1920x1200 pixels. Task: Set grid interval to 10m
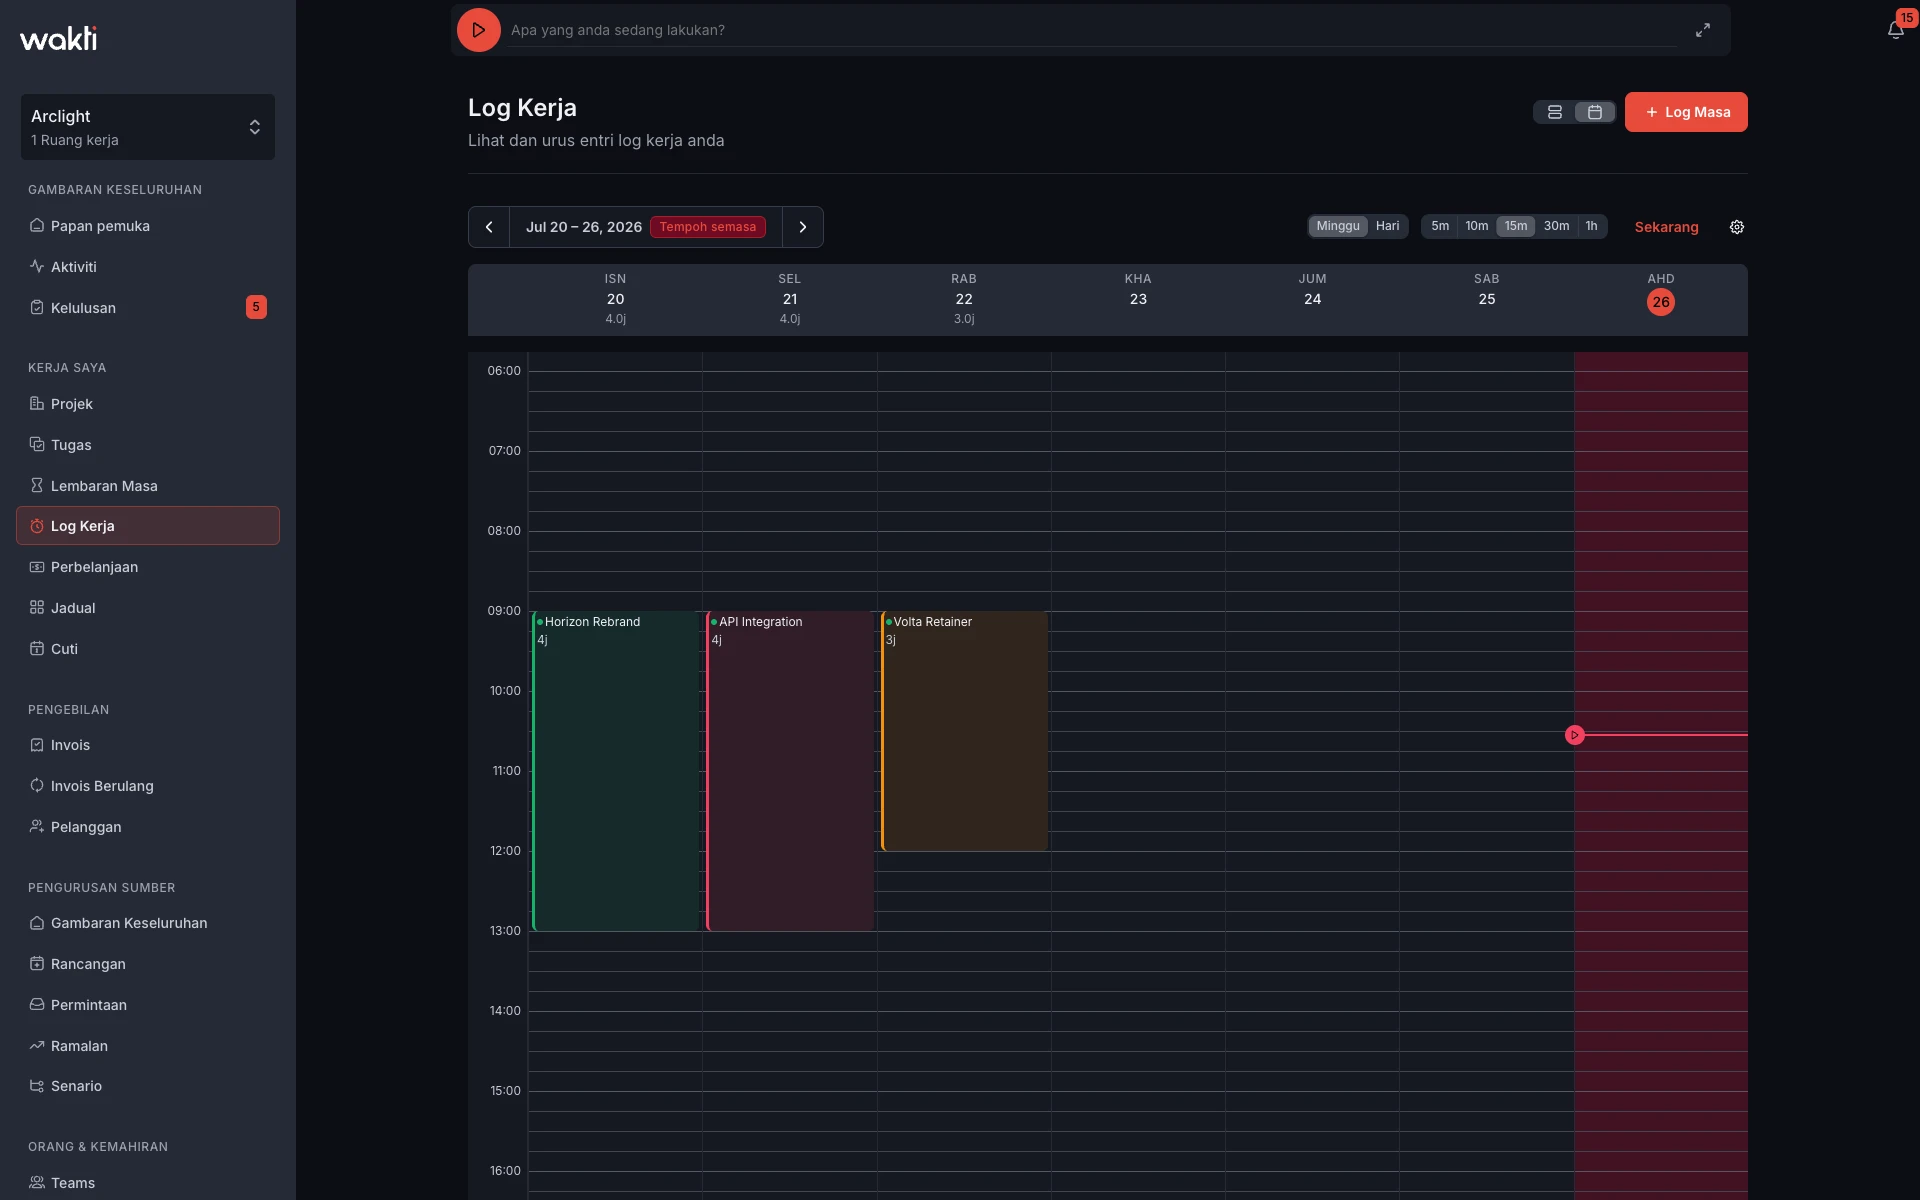[x=1477, y=226]
